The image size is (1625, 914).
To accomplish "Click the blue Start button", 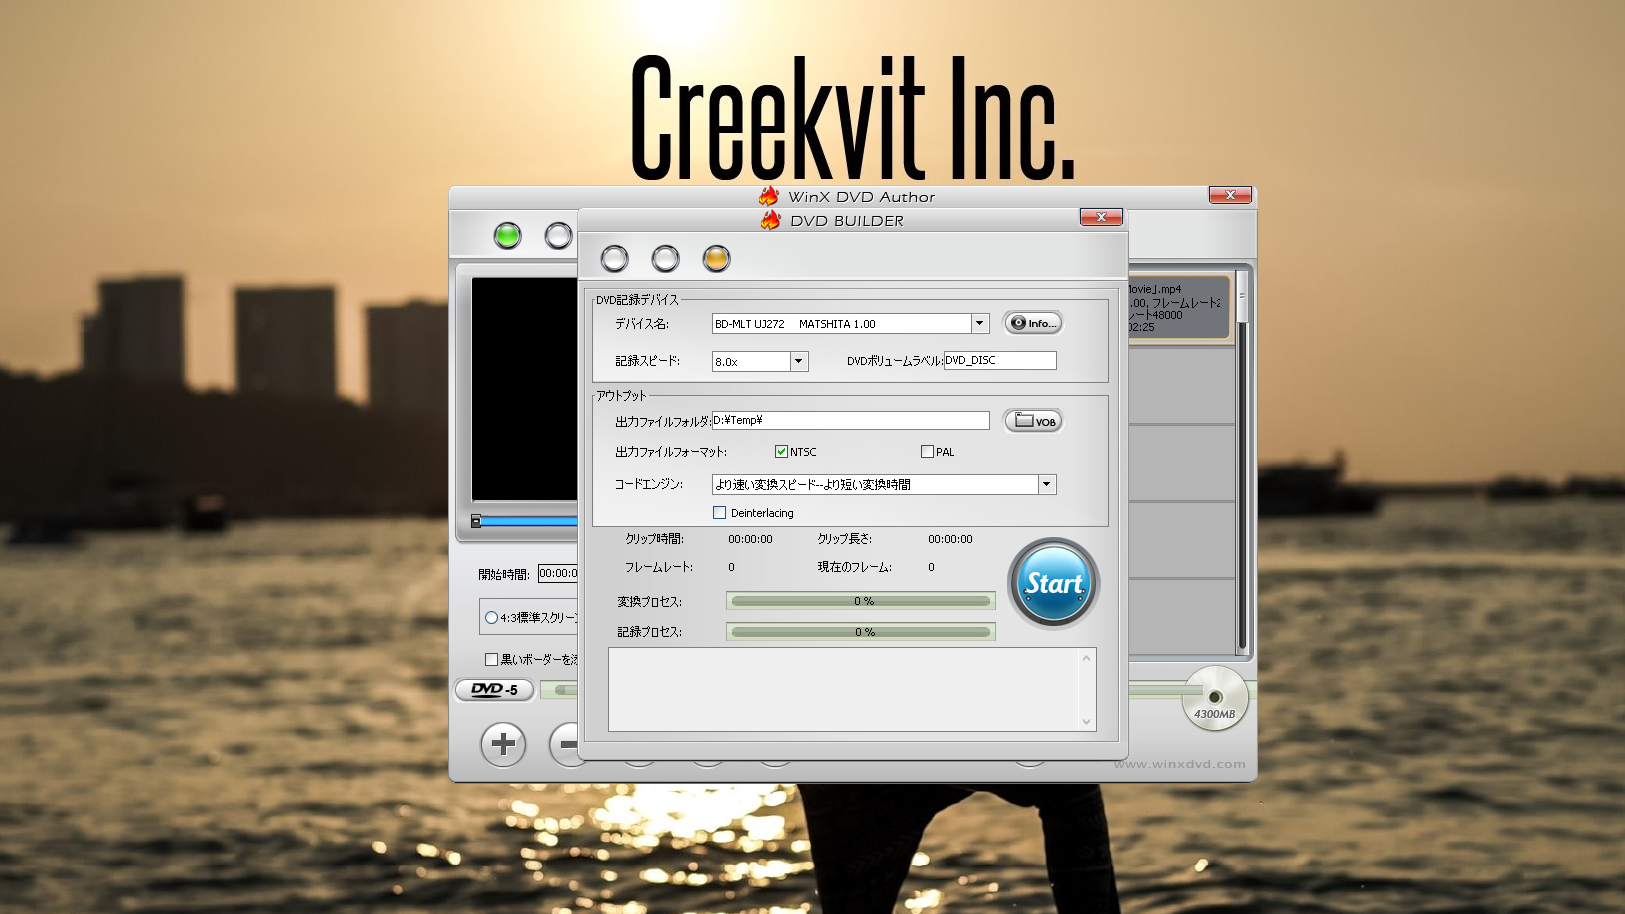I will point(1053,584).
